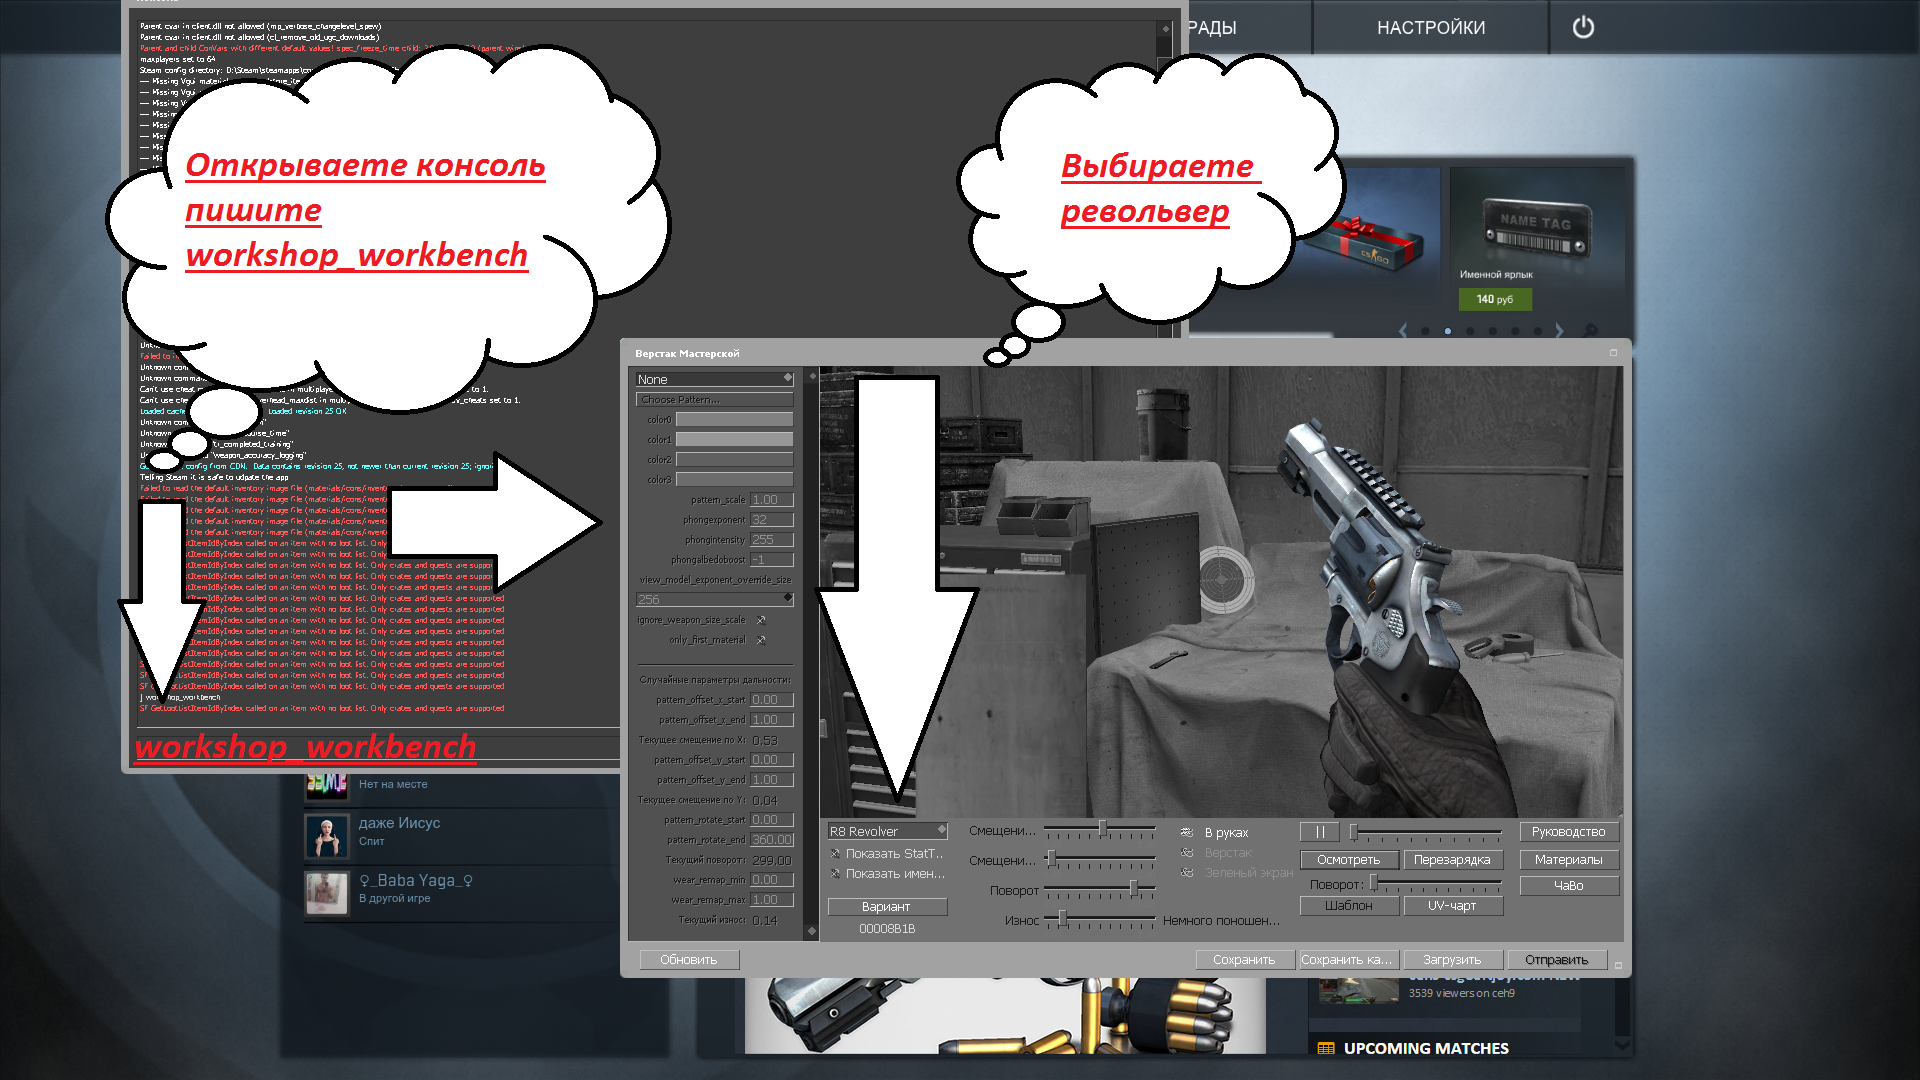Toggle only_first_material checkbox

tap(761, 640)
